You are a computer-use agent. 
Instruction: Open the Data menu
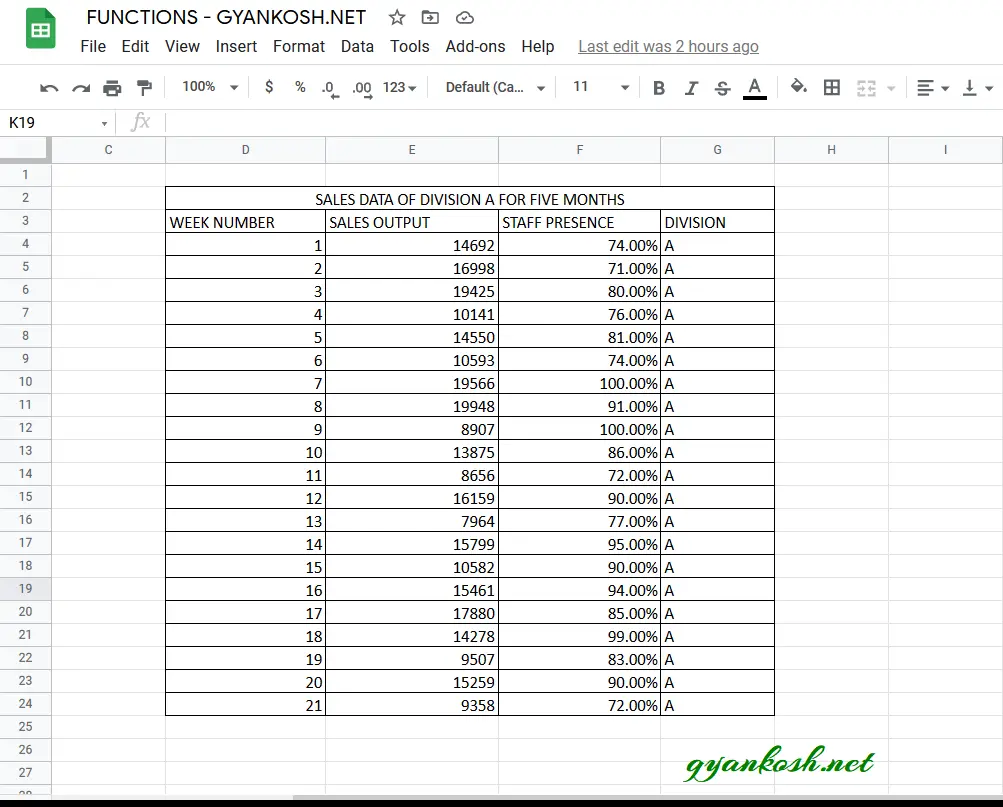[357, 46]
